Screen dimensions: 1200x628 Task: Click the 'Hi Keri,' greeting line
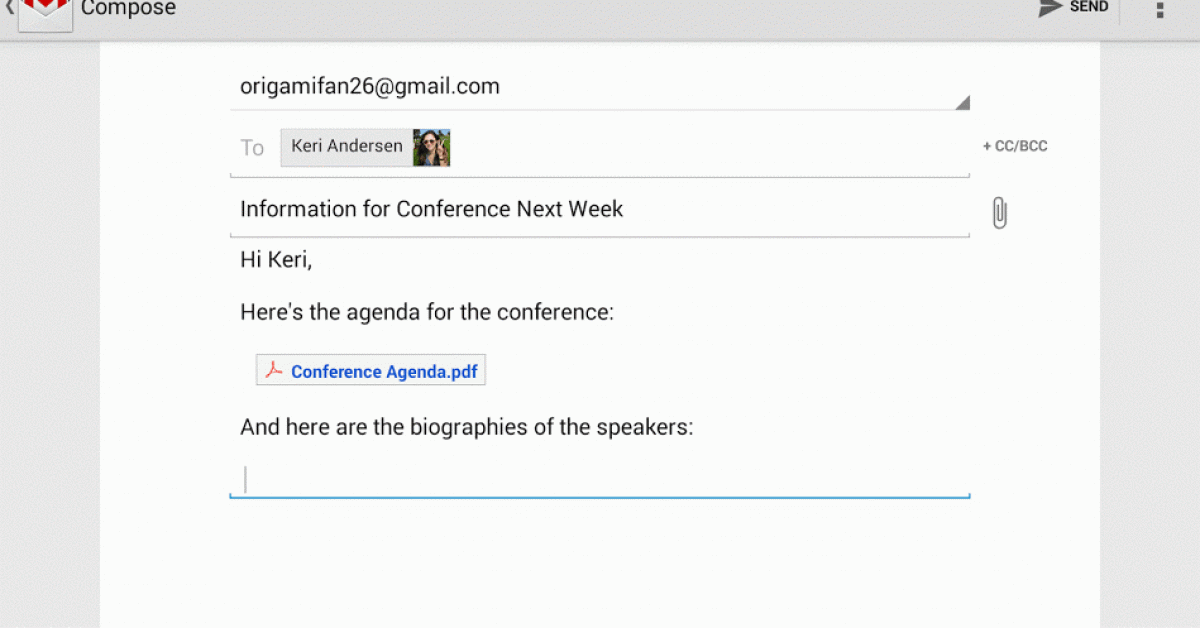click(x=276, y=260)
